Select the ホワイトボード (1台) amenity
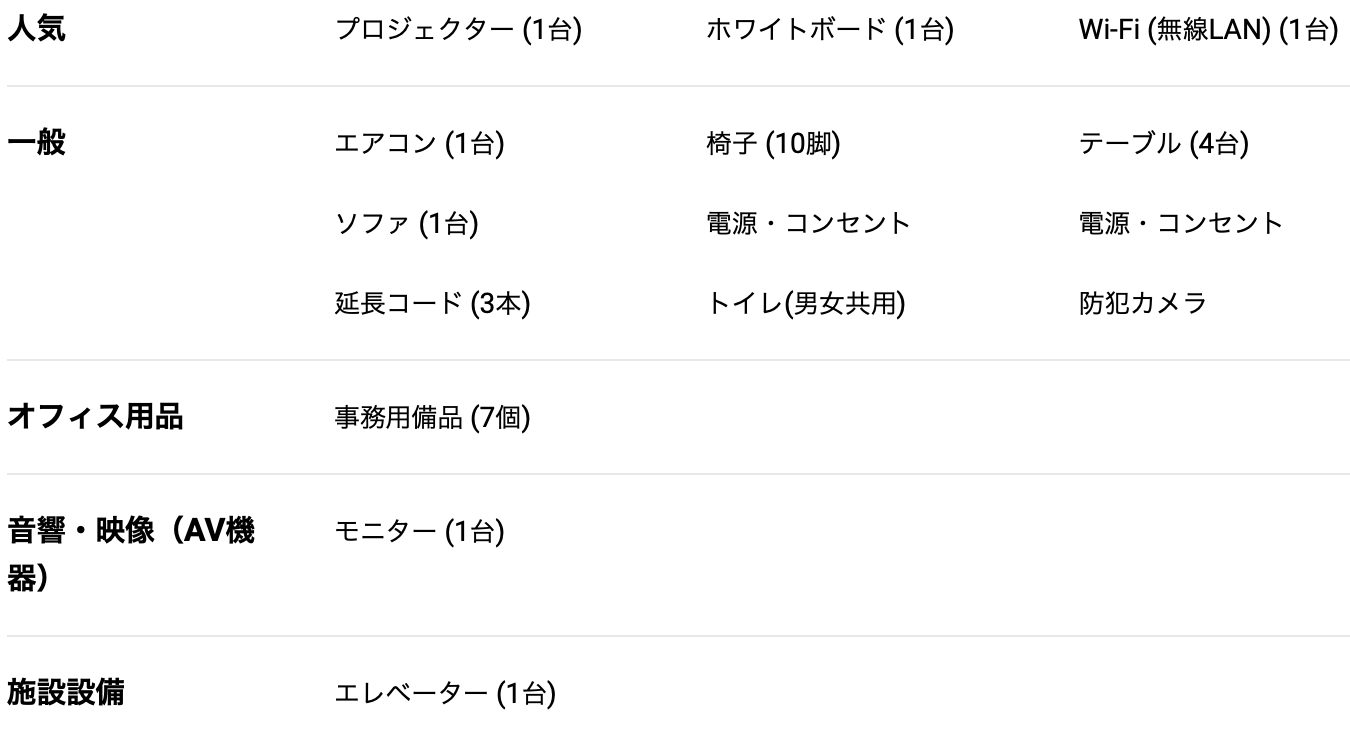1350x731 pixels. click(x=830, y=30)
